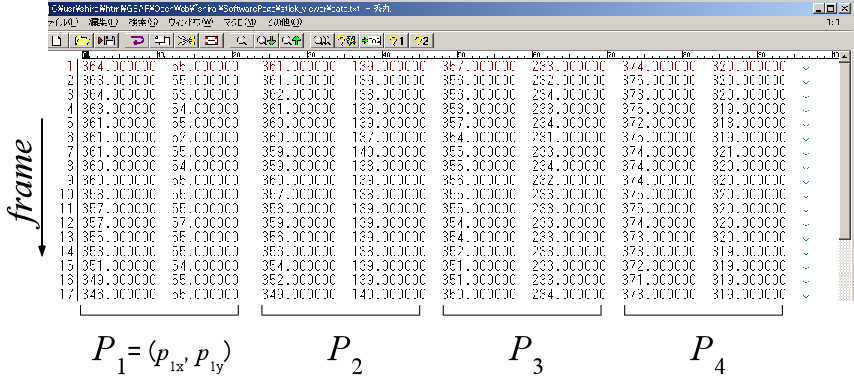Open a file with the yellow folder icon
854x381 pixels.
tap(82, 40)
